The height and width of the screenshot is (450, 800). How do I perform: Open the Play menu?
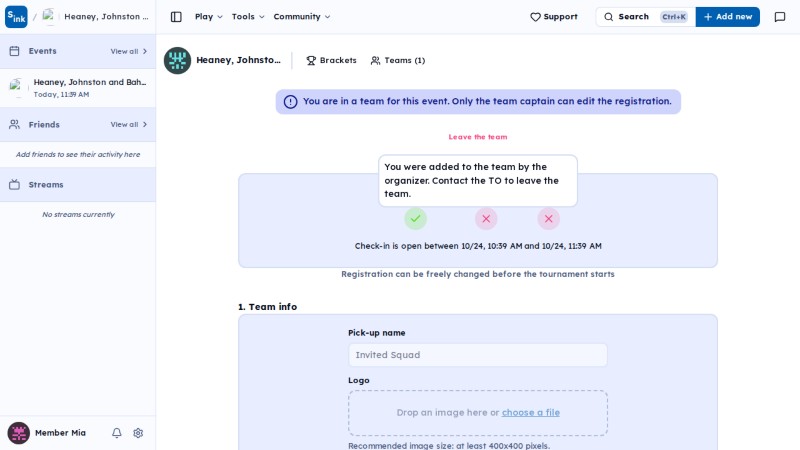coord(209,17)
